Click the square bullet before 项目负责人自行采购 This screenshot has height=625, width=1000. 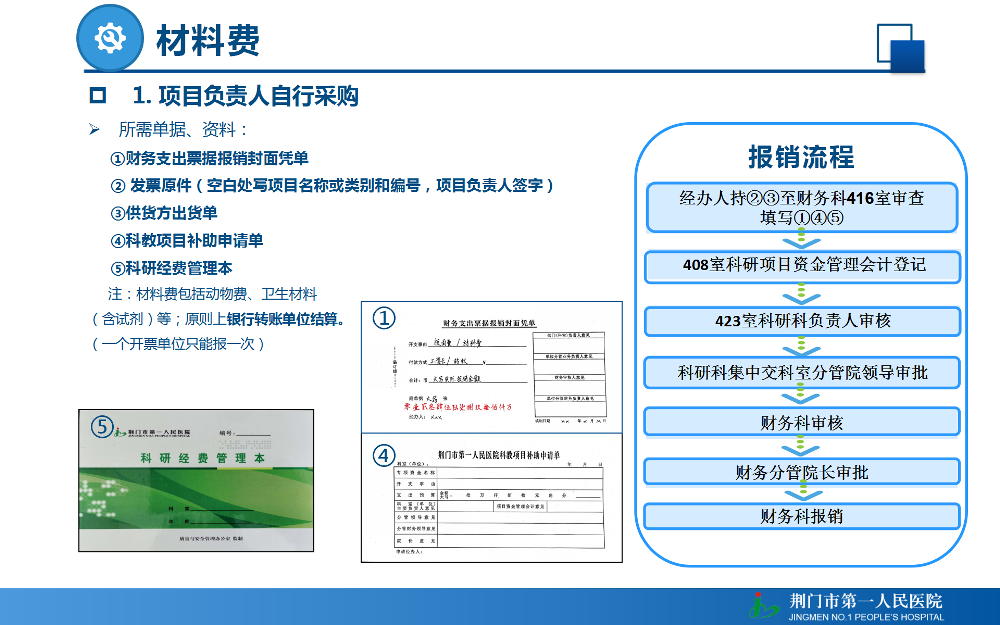pos(98,96)
